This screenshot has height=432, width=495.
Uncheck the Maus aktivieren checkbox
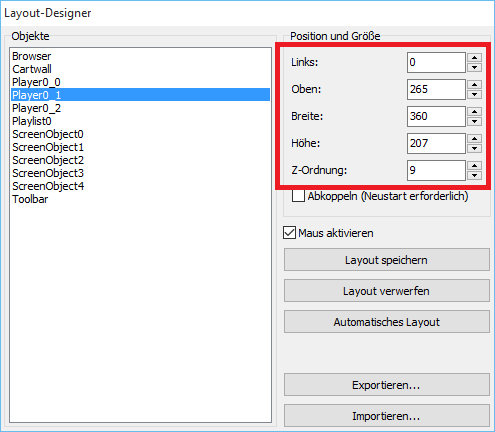click(289, 233)
